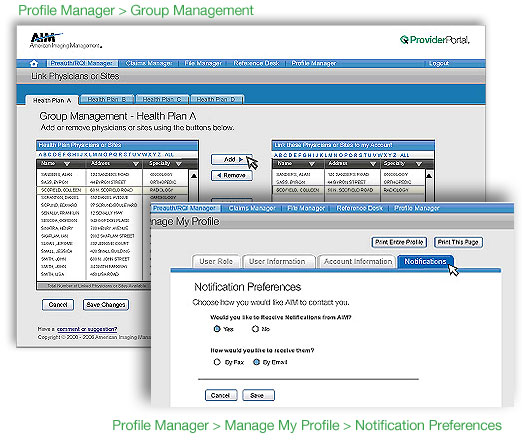Click Cancel in the Group Management window
This screenshot has height=440, width=522.
click(x=58, y=305)
